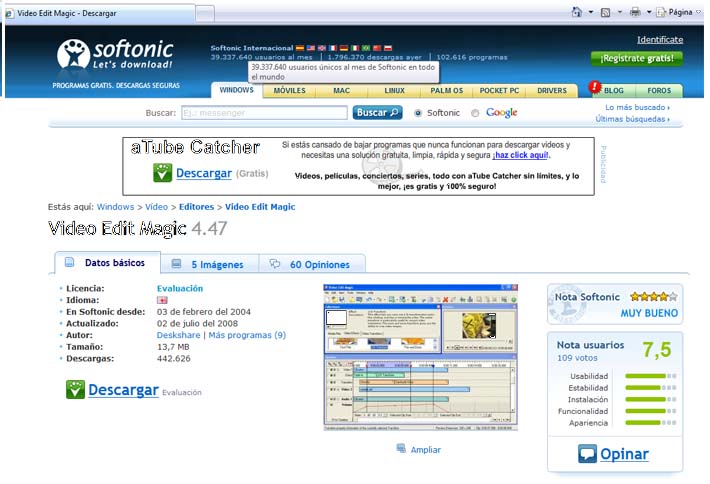710x484 pixels.
Task: Click the Apariencia rating bar
Action: click(651, 423)
